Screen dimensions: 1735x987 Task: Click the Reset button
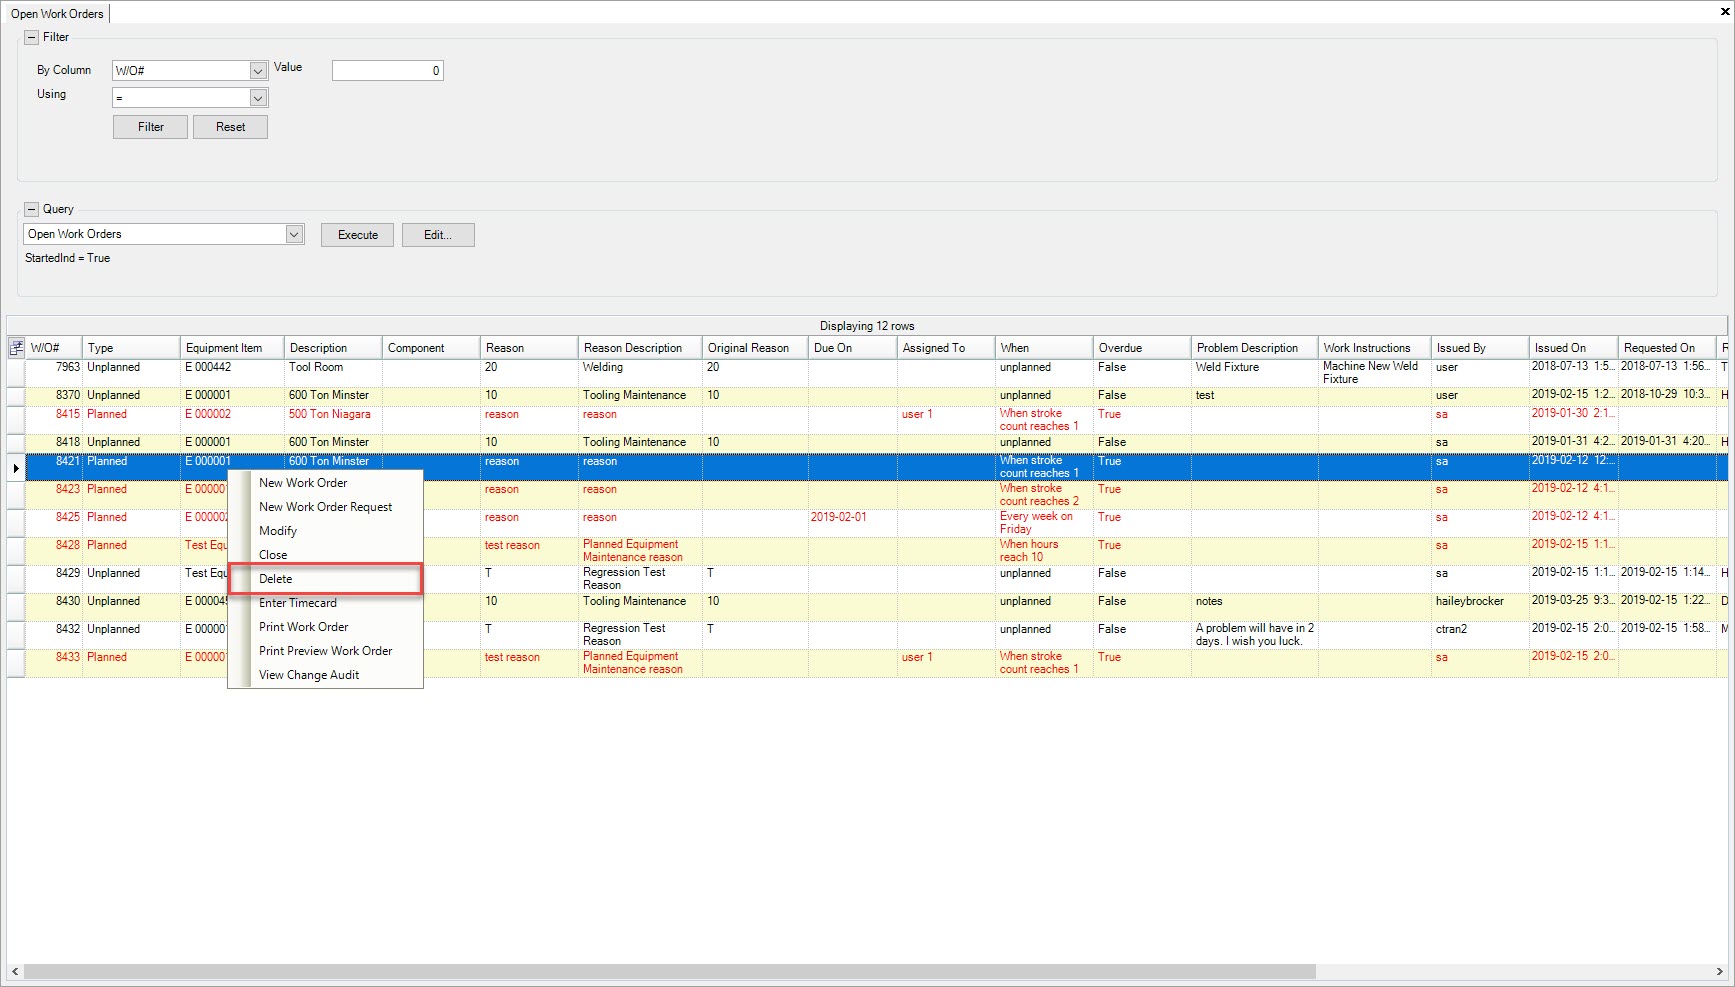pos(230,127)
